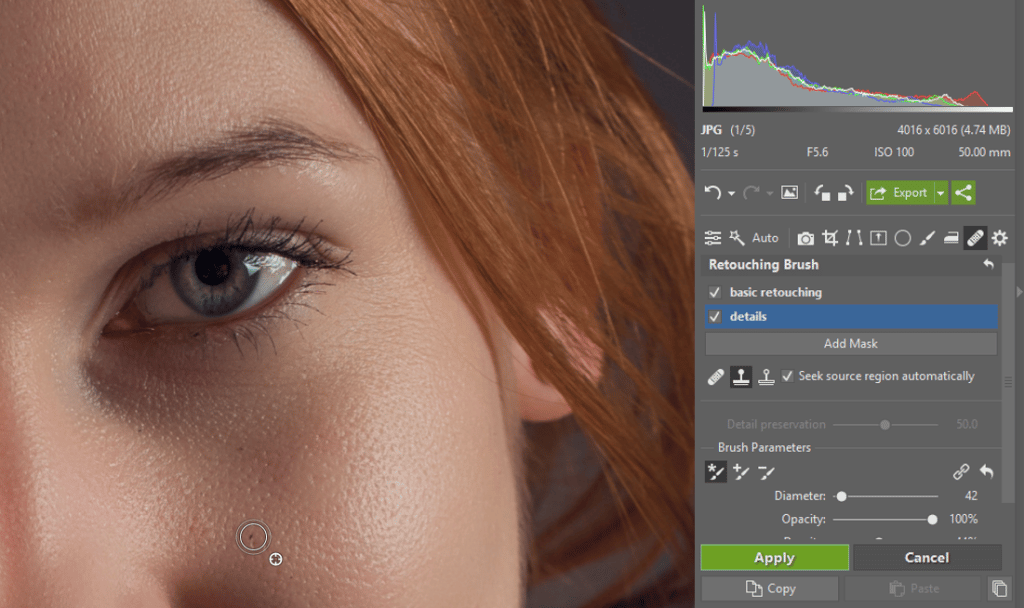This screenshot has height=608, width=1024.
Task: Show the original image preview icon
Action: (790, 193)
